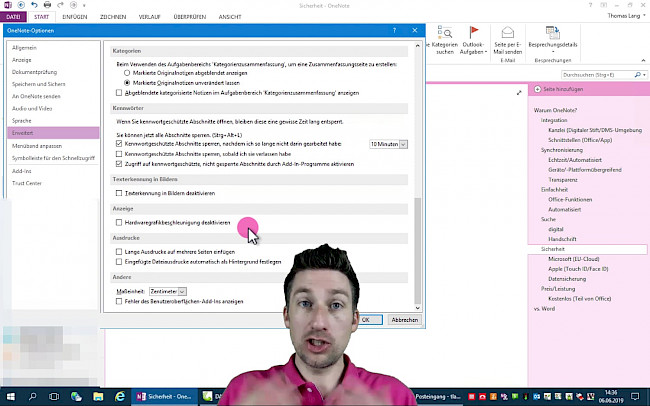Switch to the ANSICHT ribbon tab
This screenshot has height=406, width=650.
click(230, 17)
